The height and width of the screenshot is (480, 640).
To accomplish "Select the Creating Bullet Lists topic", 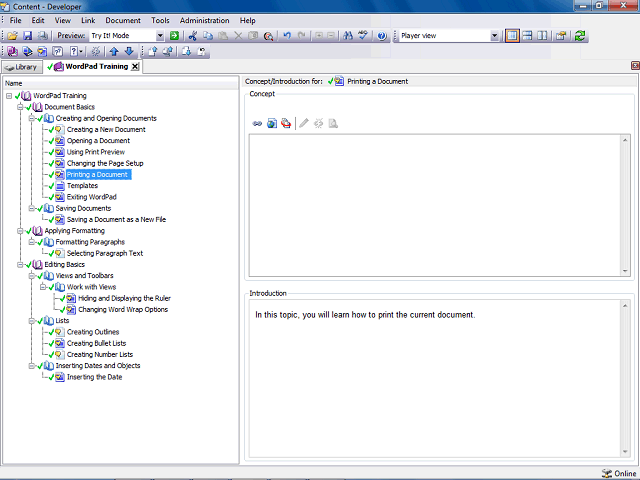I will pyautogui.click(x=96, y=343).
